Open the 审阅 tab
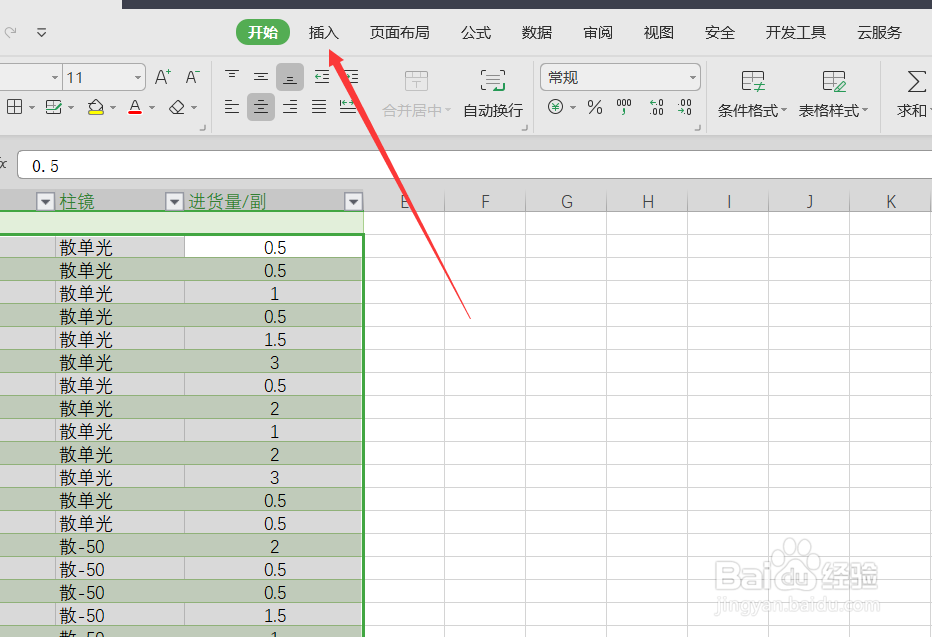The image size is (932, 637). [597, 33]
